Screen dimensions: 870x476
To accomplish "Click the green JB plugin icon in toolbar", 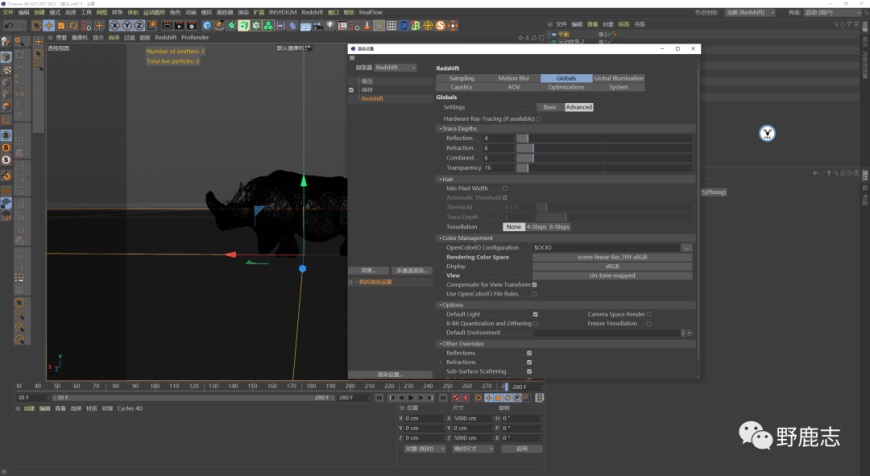I will 416,26.
